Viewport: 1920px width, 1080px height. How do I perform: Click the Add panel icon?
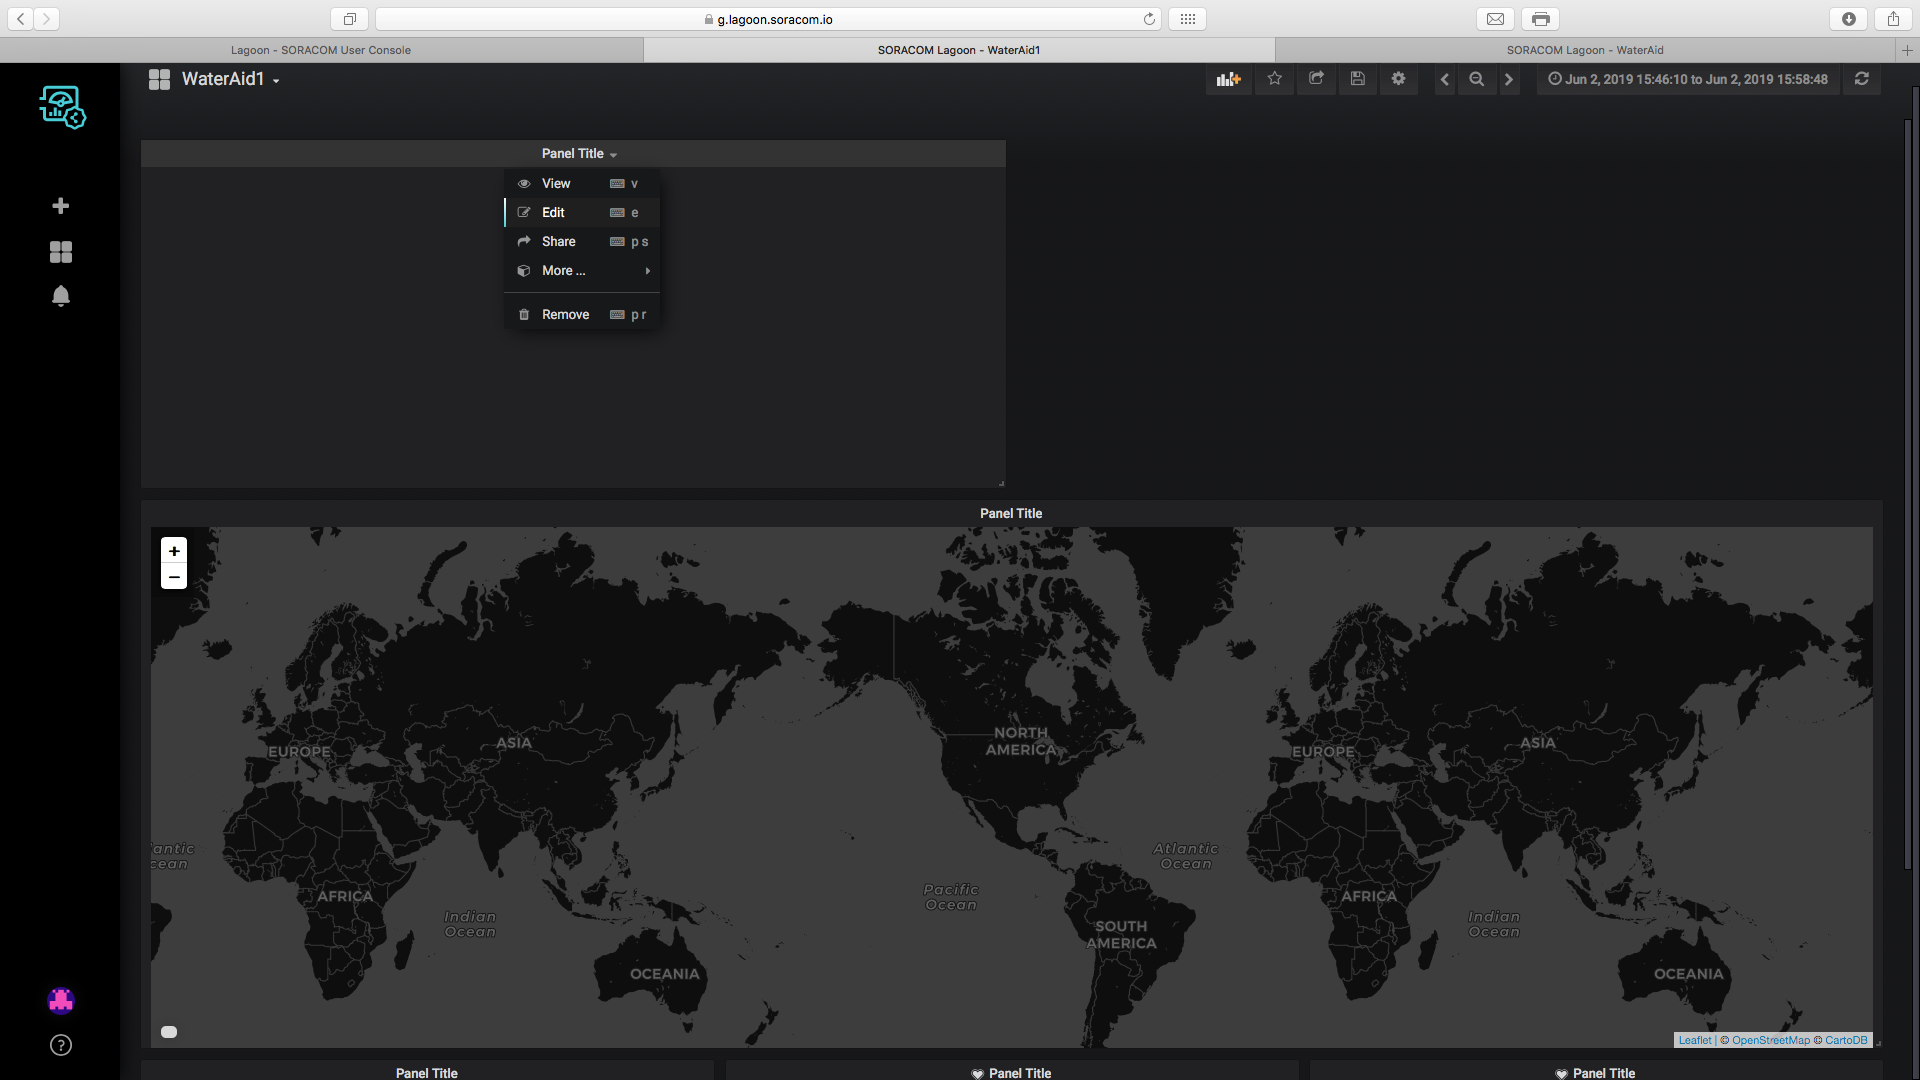pos(1228,79)
